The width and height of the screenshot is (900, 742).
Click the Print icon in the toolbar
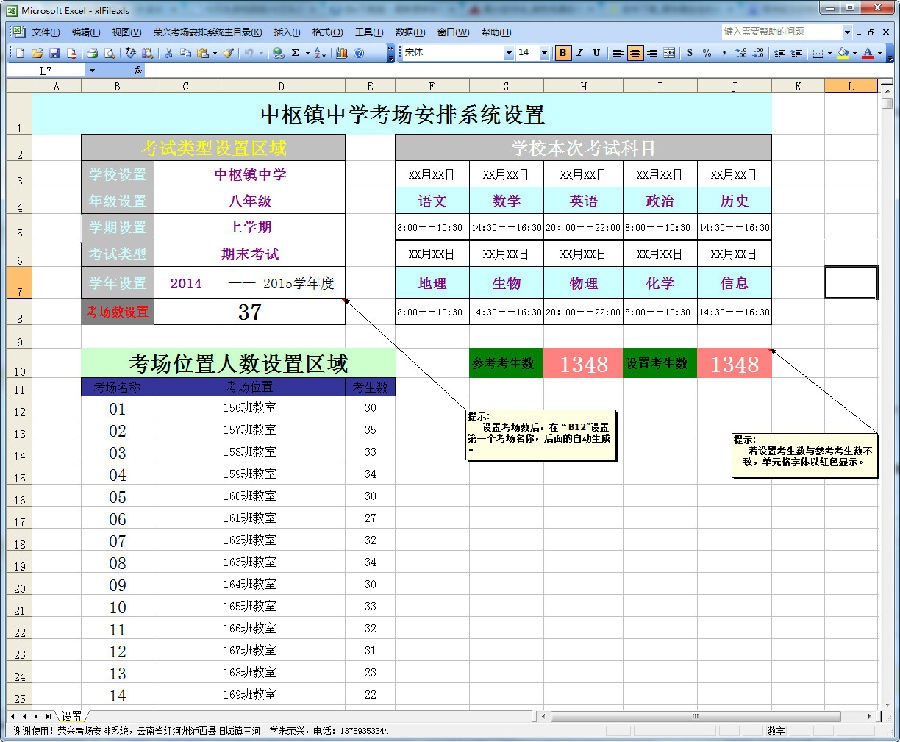pos(93,53)
